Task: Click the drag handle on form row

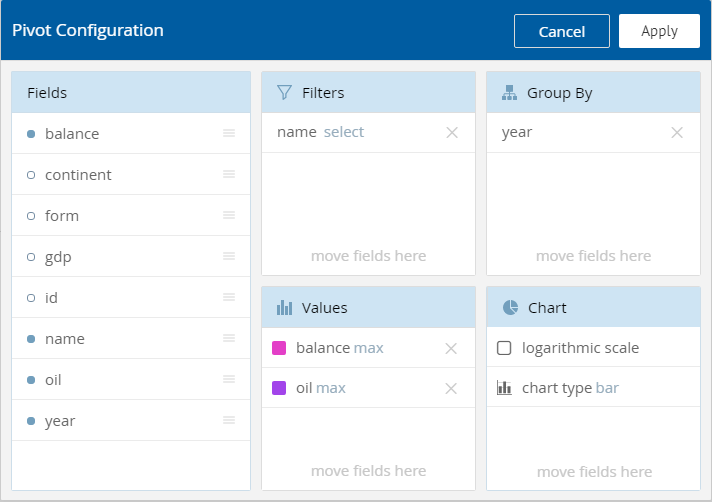Action: point(229,215)
